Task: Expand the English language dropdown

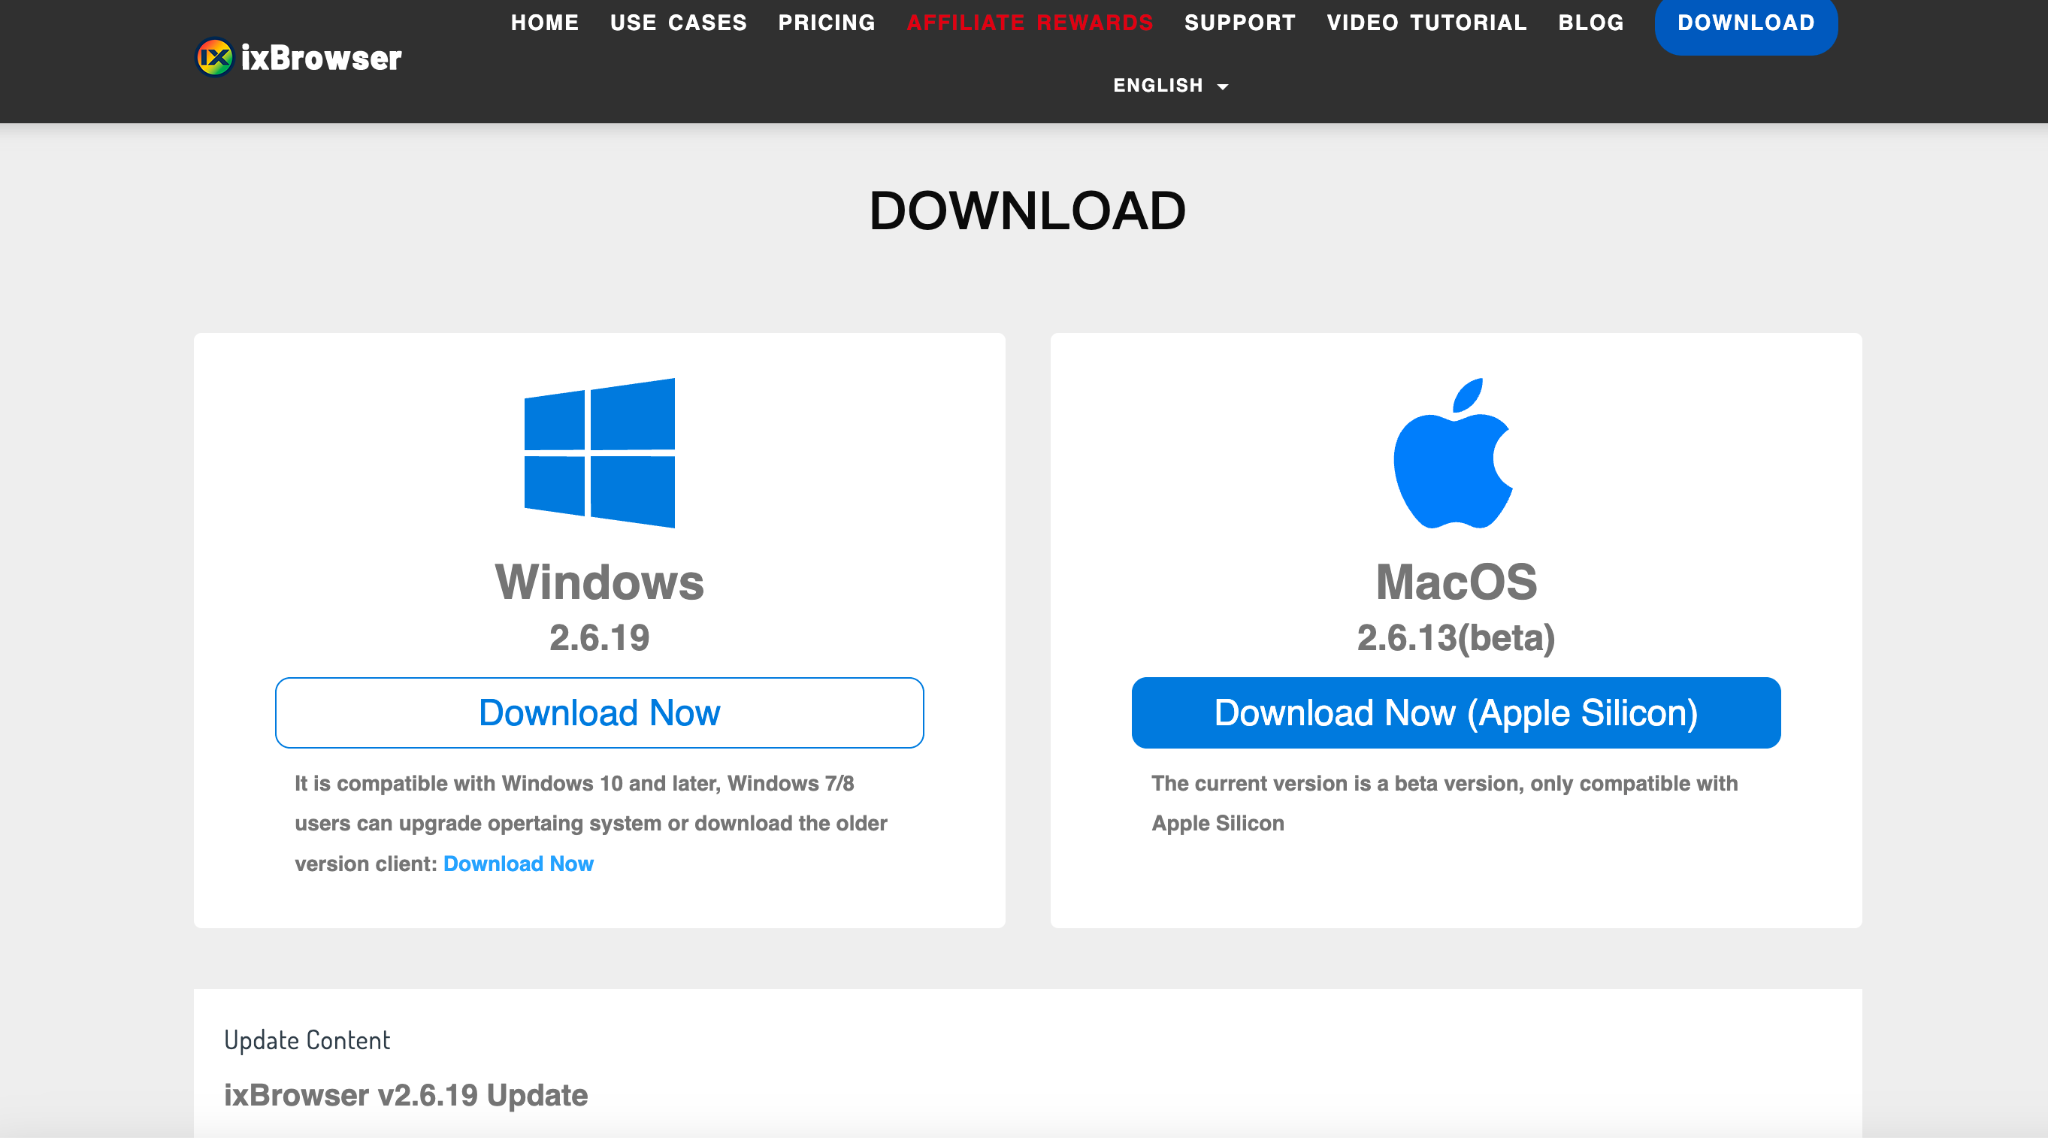Action: coord(1158,86)
